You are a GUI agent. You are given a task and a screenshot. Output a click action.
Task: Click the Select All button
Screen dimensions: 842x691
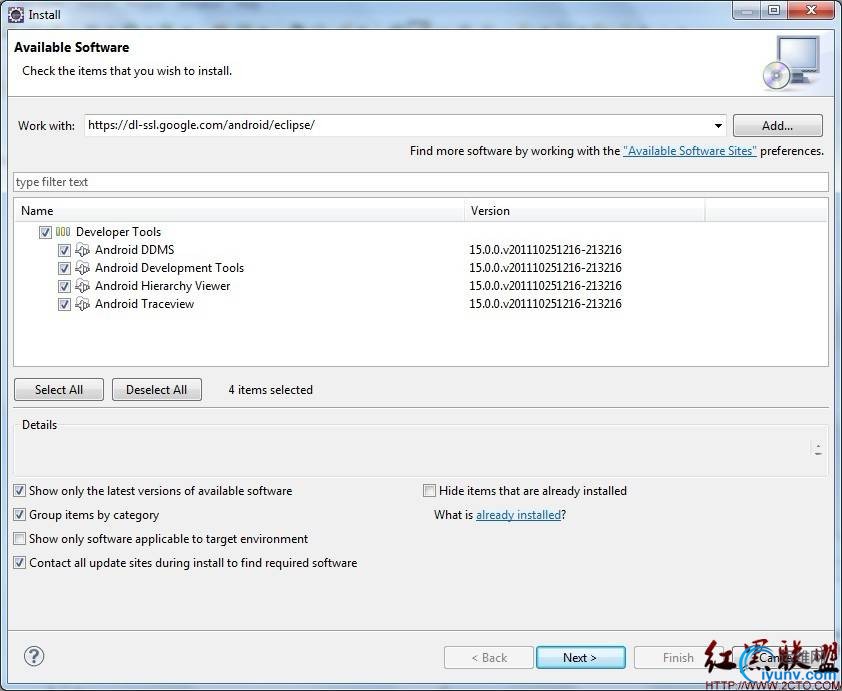(59, 390)
